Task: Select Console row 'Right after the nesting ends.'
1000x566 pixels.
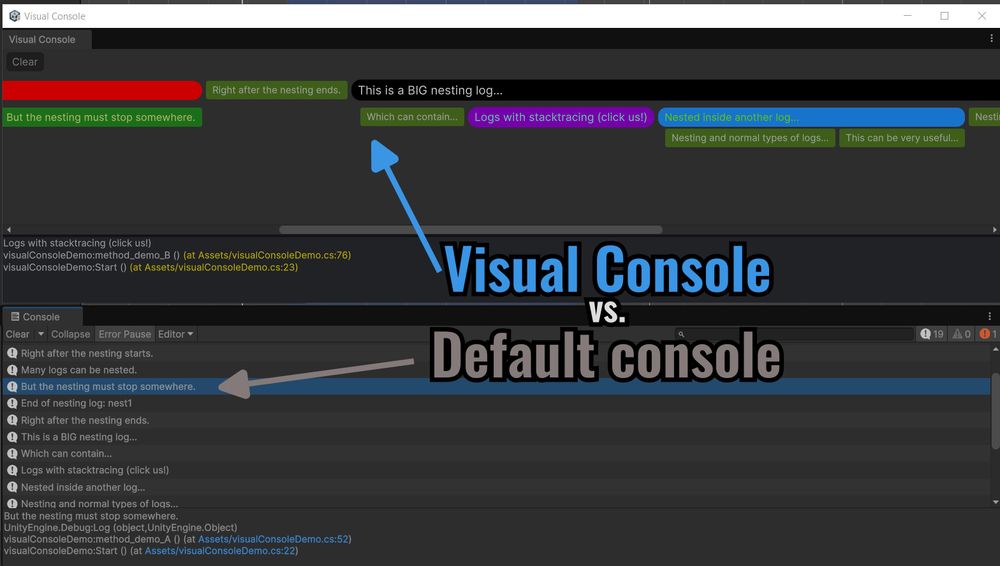Action: click(496, 420)
